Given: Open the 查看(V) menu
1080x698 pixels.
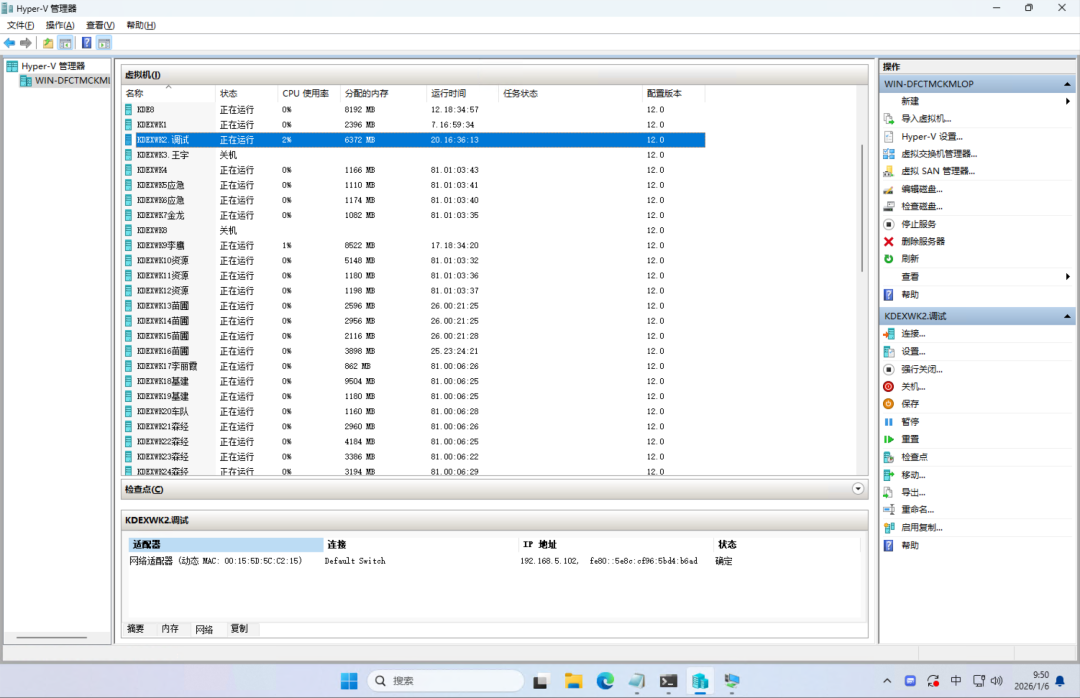Looking at the screenshot, I should click(100, 25).
